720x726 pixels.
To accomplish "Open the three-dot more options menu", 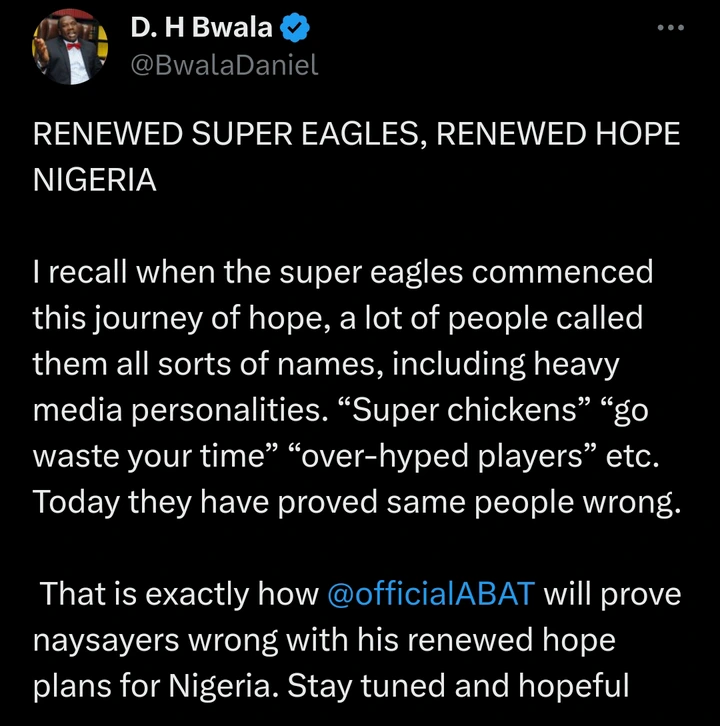I will 670,28.
